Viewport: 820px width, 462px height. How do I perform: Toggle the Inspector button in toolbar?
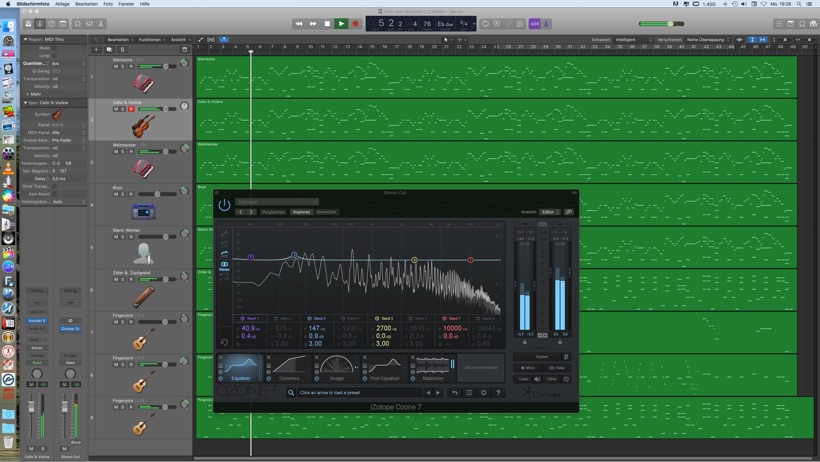(x=40, y=24)
